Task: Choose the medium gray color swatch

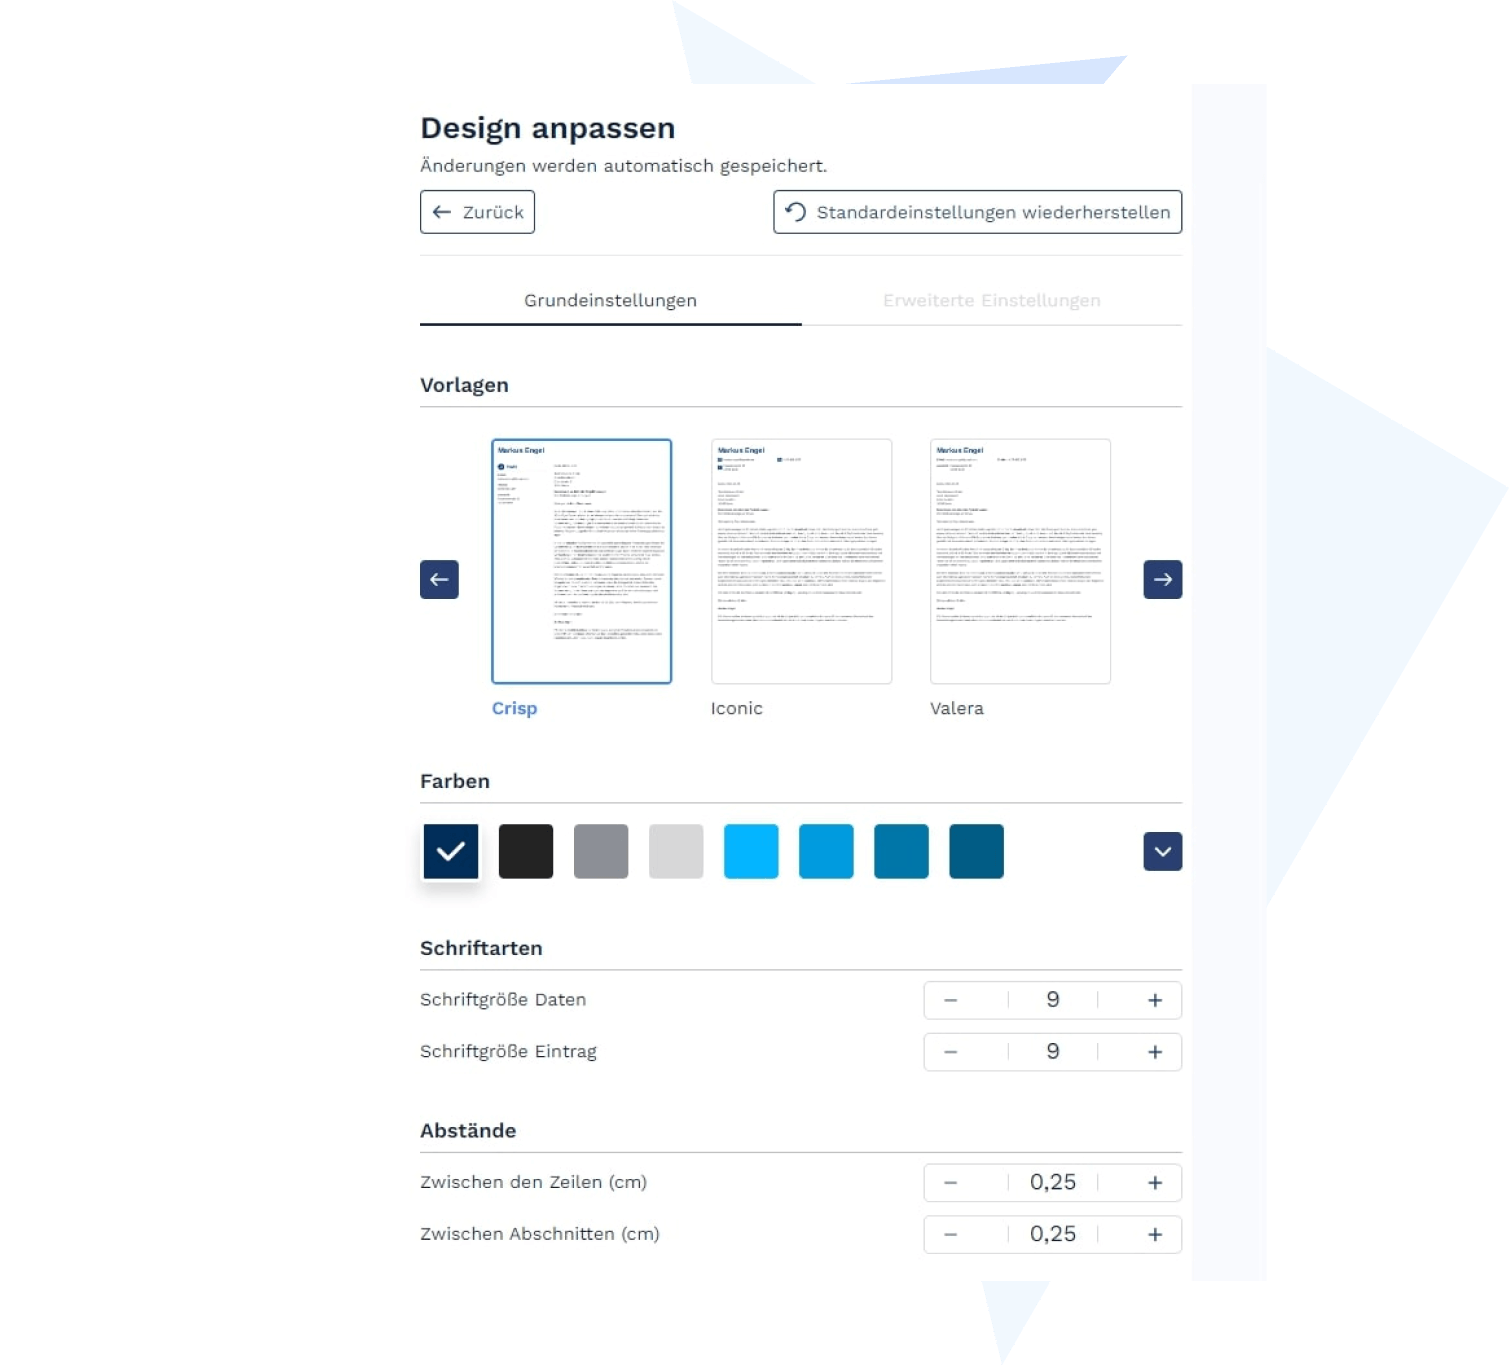Action: (601, 851)
